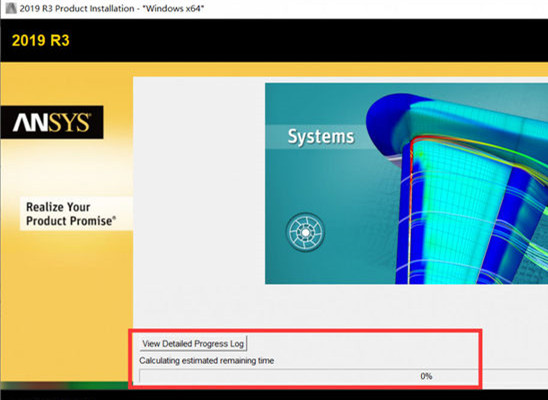The width and height of the screenshot is (548, 400).
Task: Click the Systems banner image
Action: click(406, 183)
